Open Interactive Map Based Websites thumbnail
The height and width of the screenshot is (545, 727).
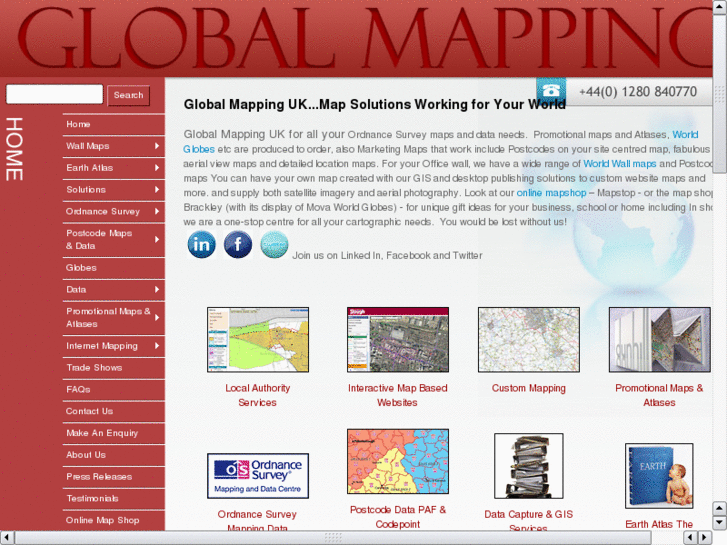tap(398, 340)
